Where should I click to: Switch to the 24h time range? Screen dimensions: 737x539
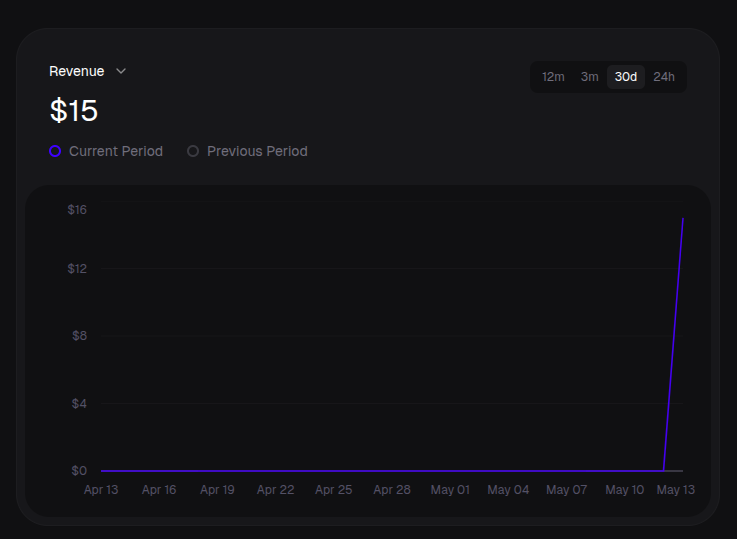tap(664, 77)
